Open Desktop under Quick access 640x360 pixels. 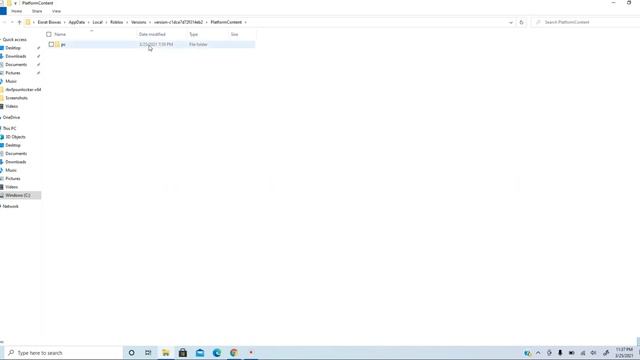pos(13,48)
